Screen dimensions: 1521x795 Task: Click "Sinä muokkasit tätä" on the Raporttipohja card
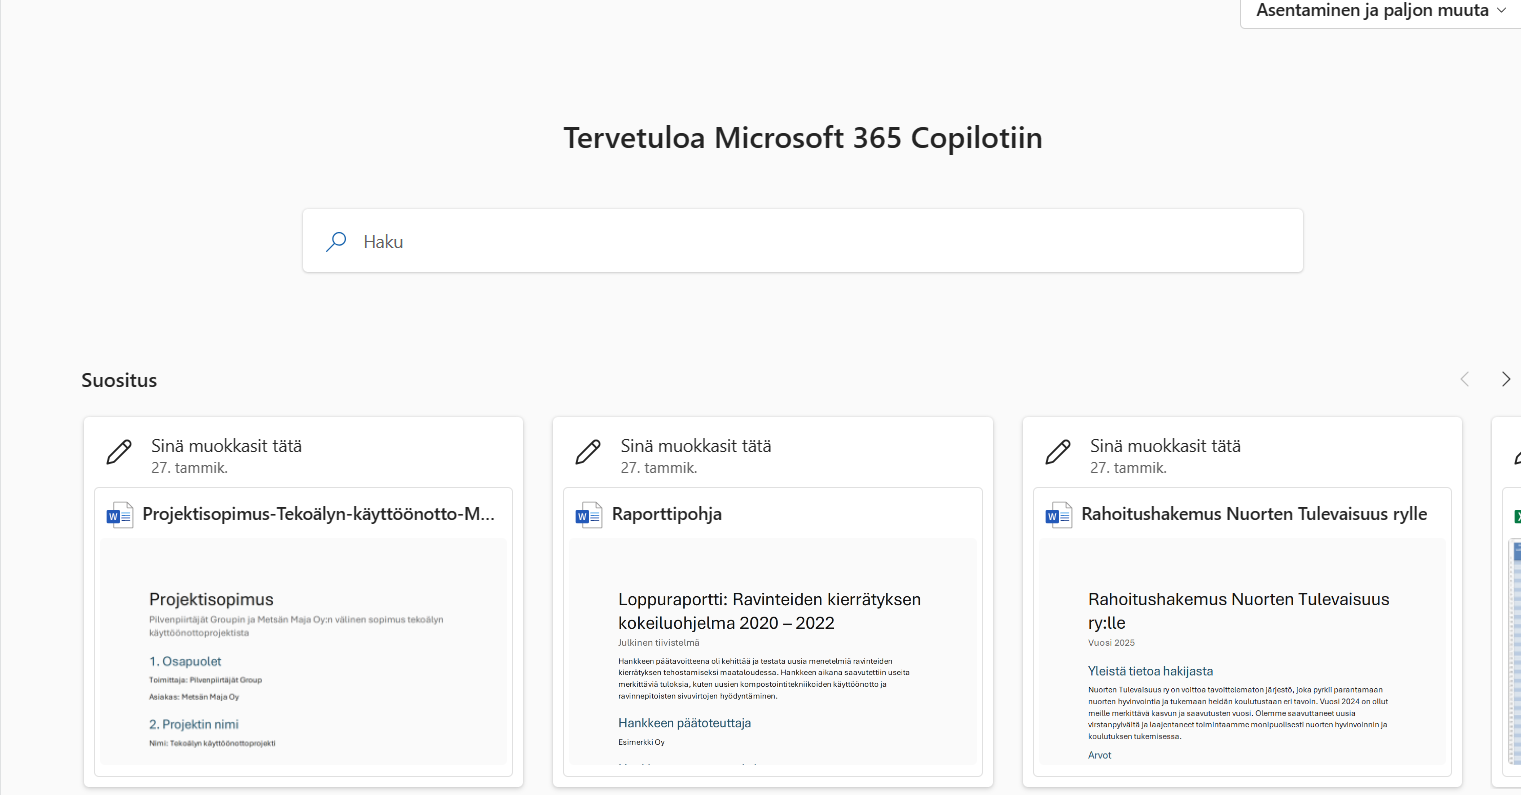pyautogui.click(x=696, y=446)
